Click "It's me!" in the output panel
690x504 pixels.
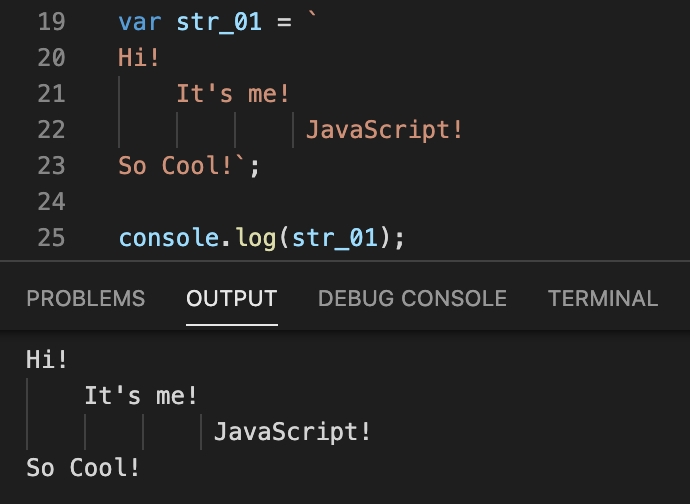pos(141,396)
